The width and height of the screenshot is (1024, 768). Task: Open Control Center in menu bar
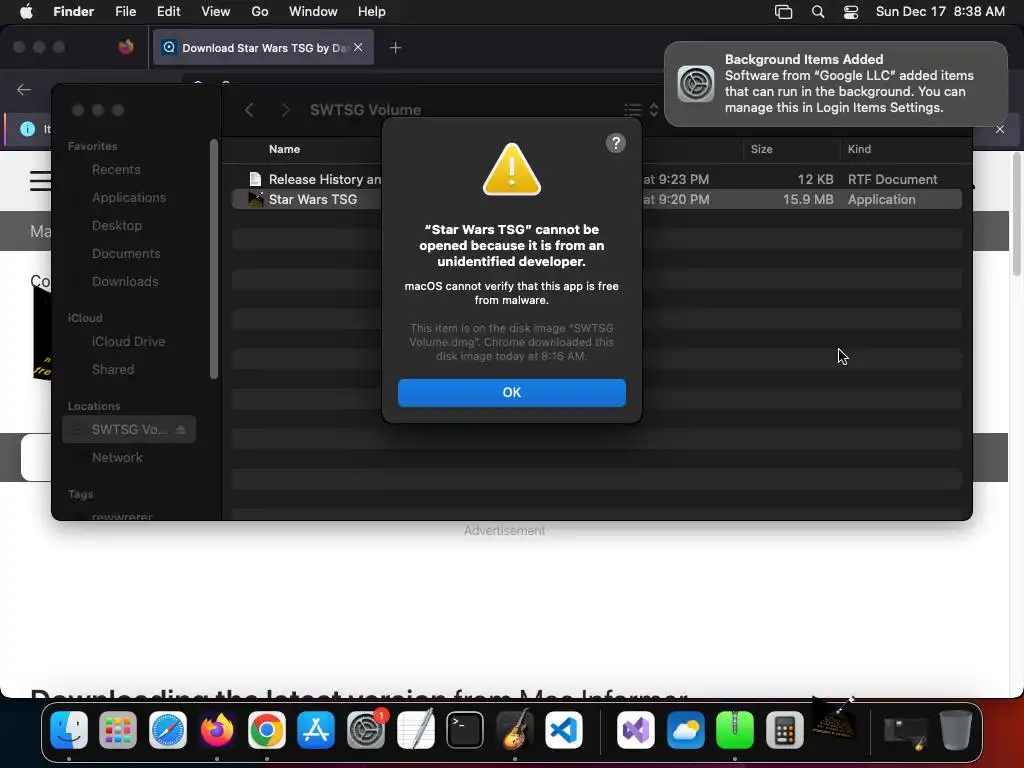pos(851,12)
